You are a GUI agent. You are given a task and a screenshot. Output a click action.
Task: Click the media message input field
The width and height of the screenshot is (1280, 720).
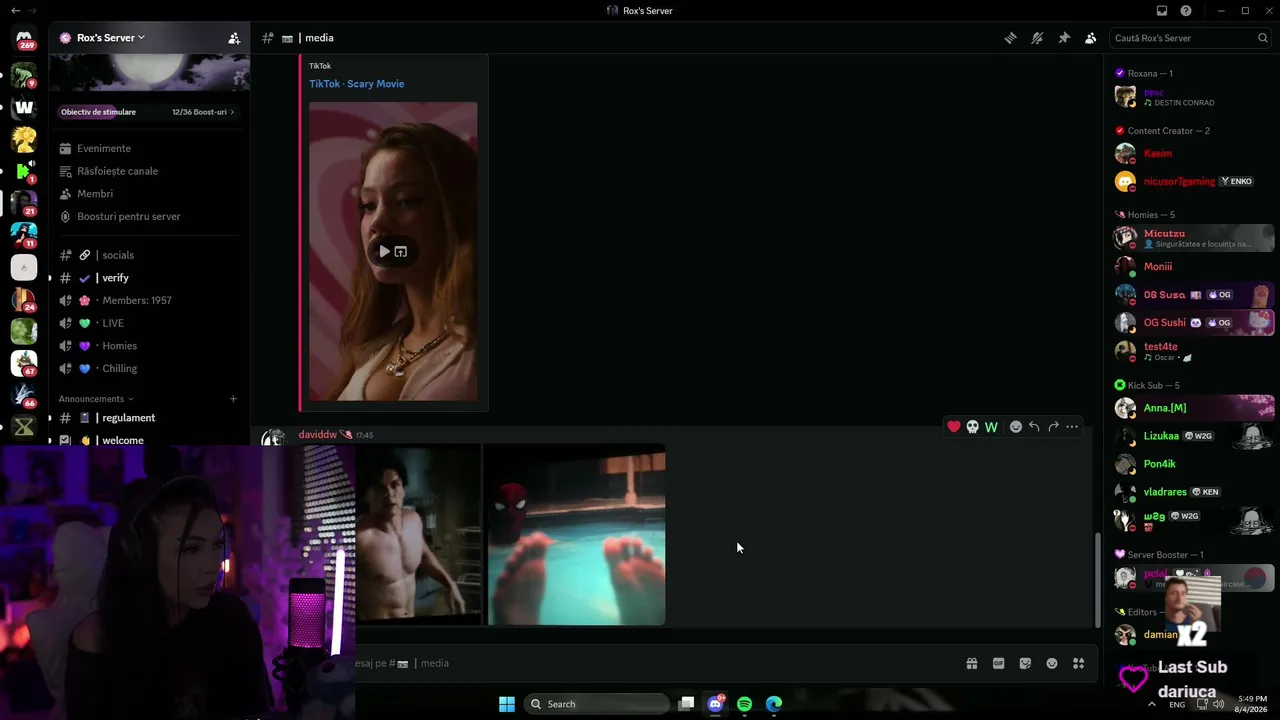[655, 663]
